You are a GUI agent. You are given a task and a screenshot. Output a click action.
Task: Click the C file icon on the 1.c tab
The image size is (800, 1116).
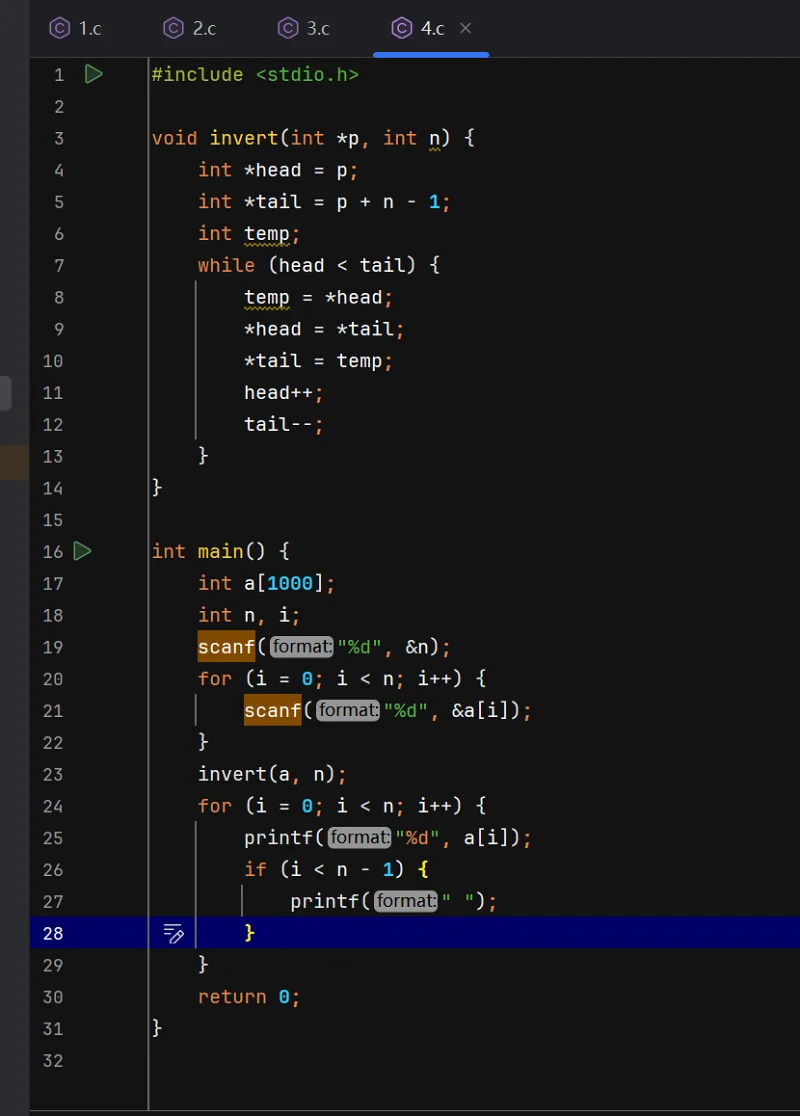(59, 28)
